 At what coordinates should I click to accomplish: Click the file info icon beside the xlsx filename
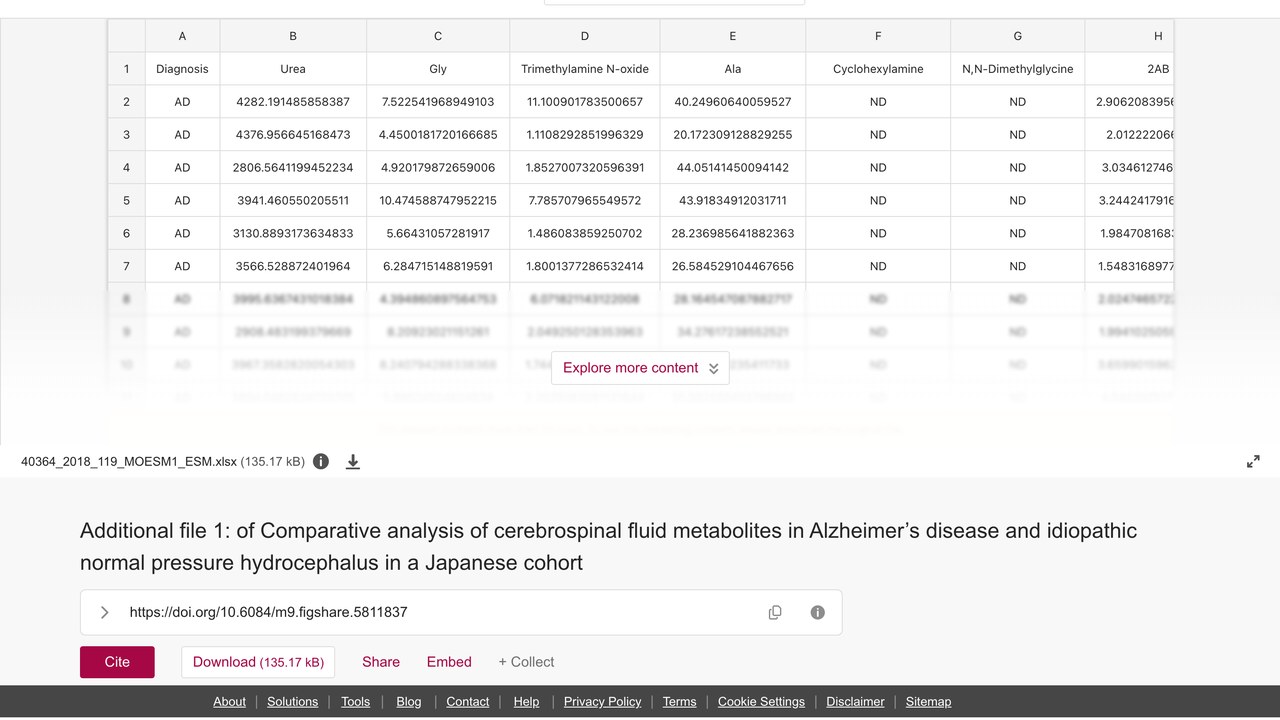[321, 462]
